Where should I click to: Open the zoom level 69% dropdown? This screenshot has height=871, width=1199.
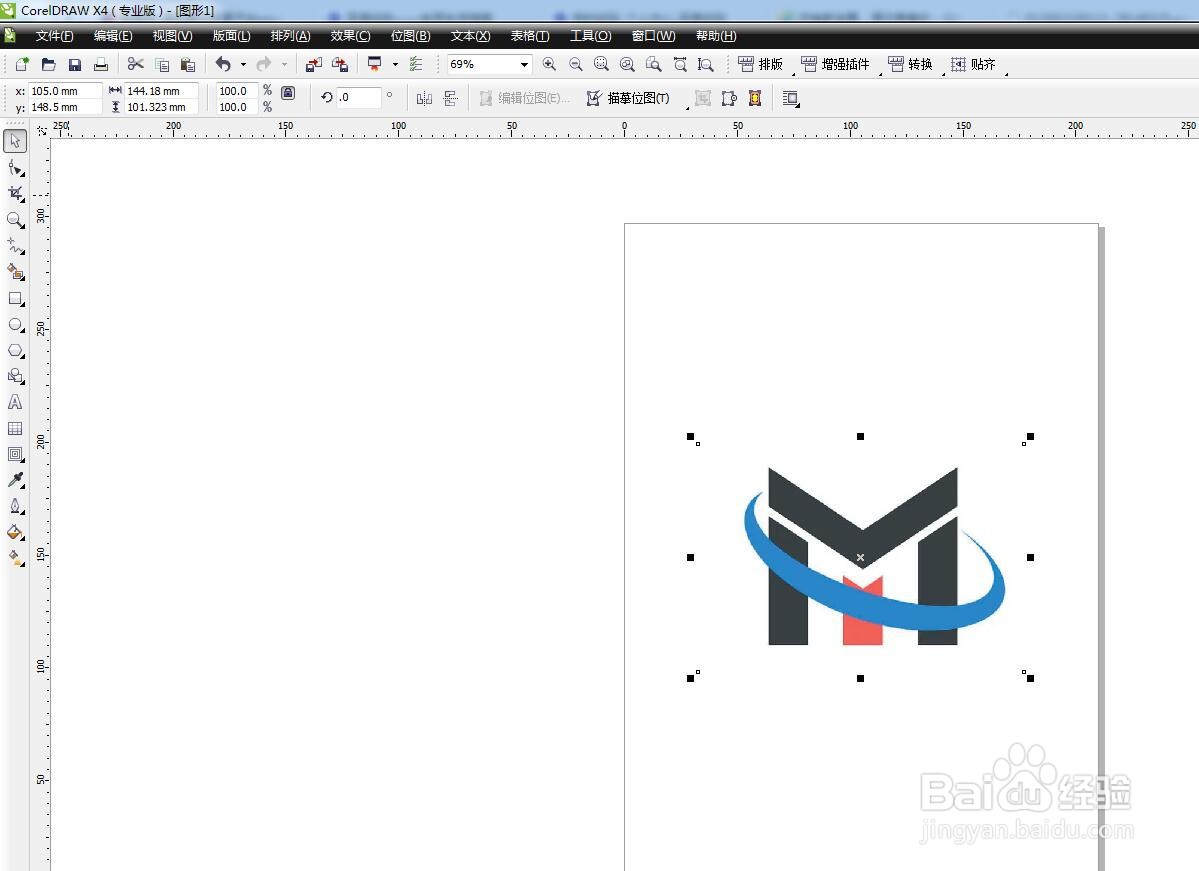click(x=522, y=64)
